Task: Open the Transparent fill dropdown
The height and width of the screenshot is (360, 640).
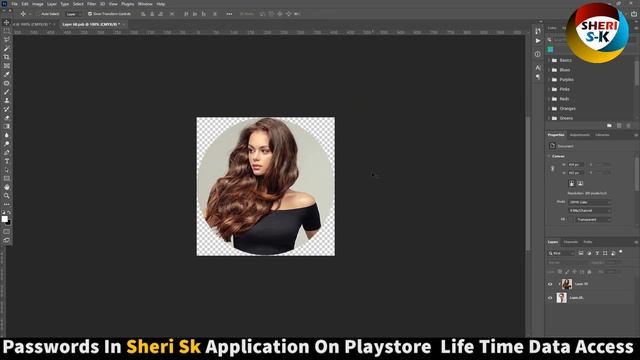Action: pyautogui.click(x=593, y=220)
